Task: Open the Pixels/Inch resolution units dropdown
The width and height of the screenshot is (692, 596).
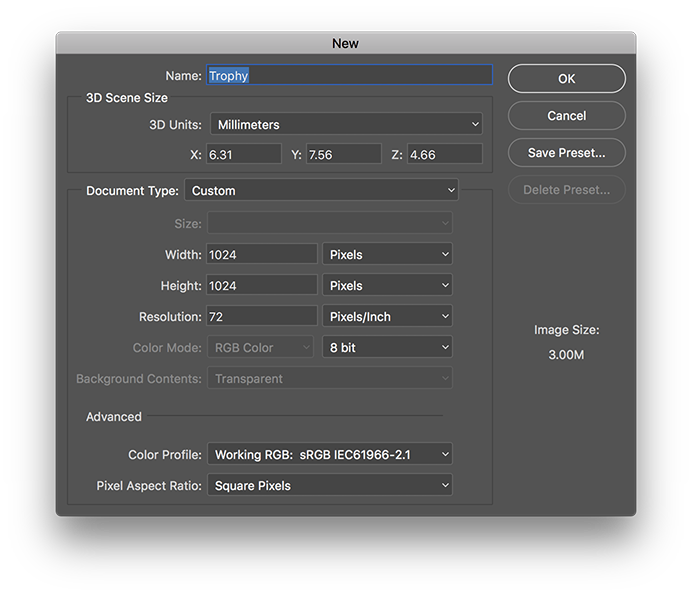Action: (387, 317)
